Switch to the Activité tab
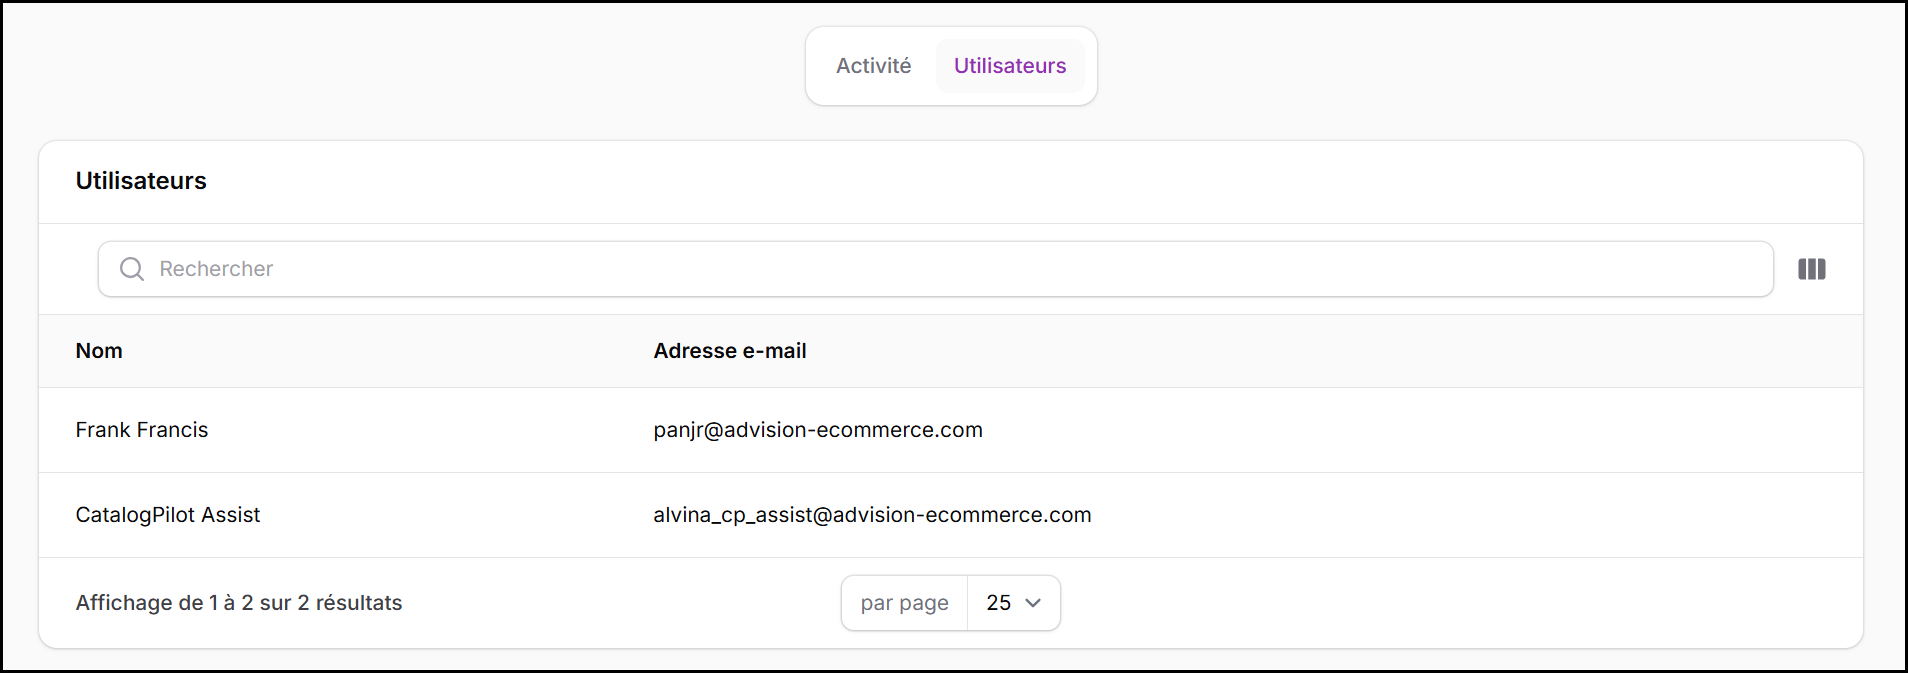This screenshot has height=673, width=1908. tap(873, 66)
